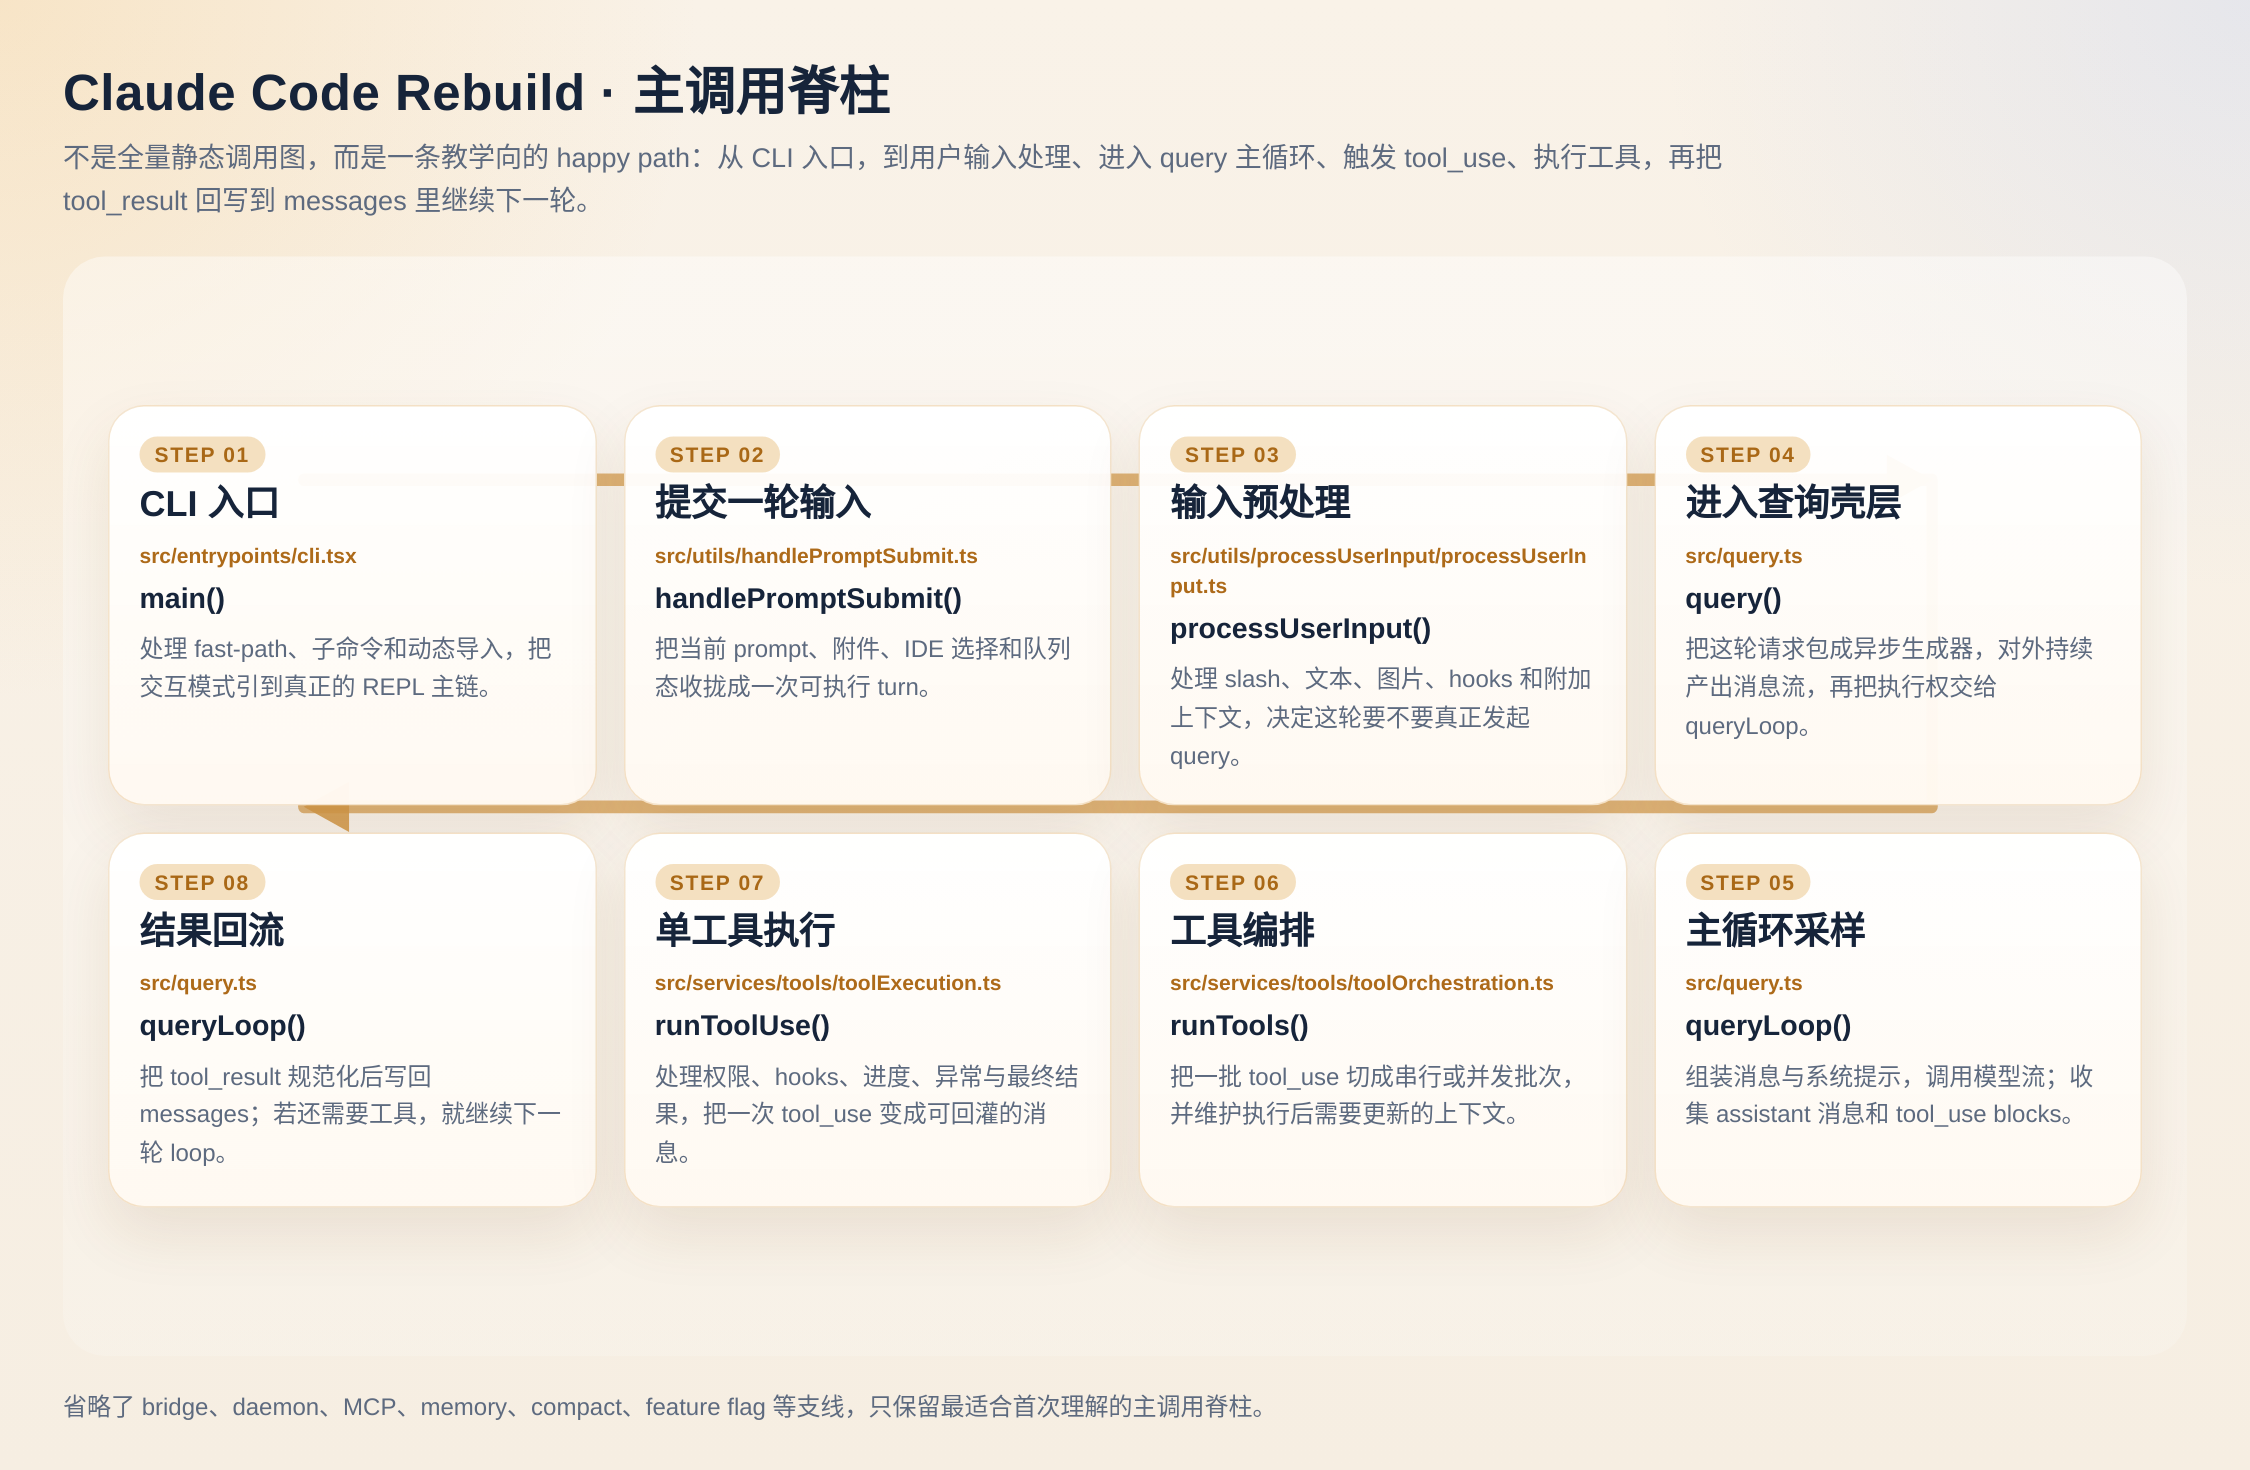Open src/query.ts in the STEP 08 card

[x=198, y=983]
